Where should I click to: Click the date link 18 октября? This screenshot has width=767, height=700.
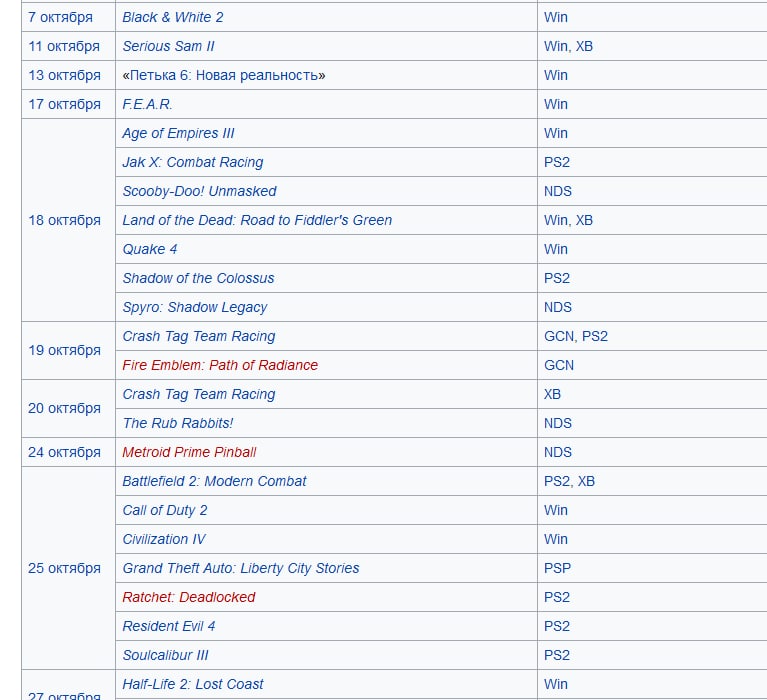tap(64, 220)
